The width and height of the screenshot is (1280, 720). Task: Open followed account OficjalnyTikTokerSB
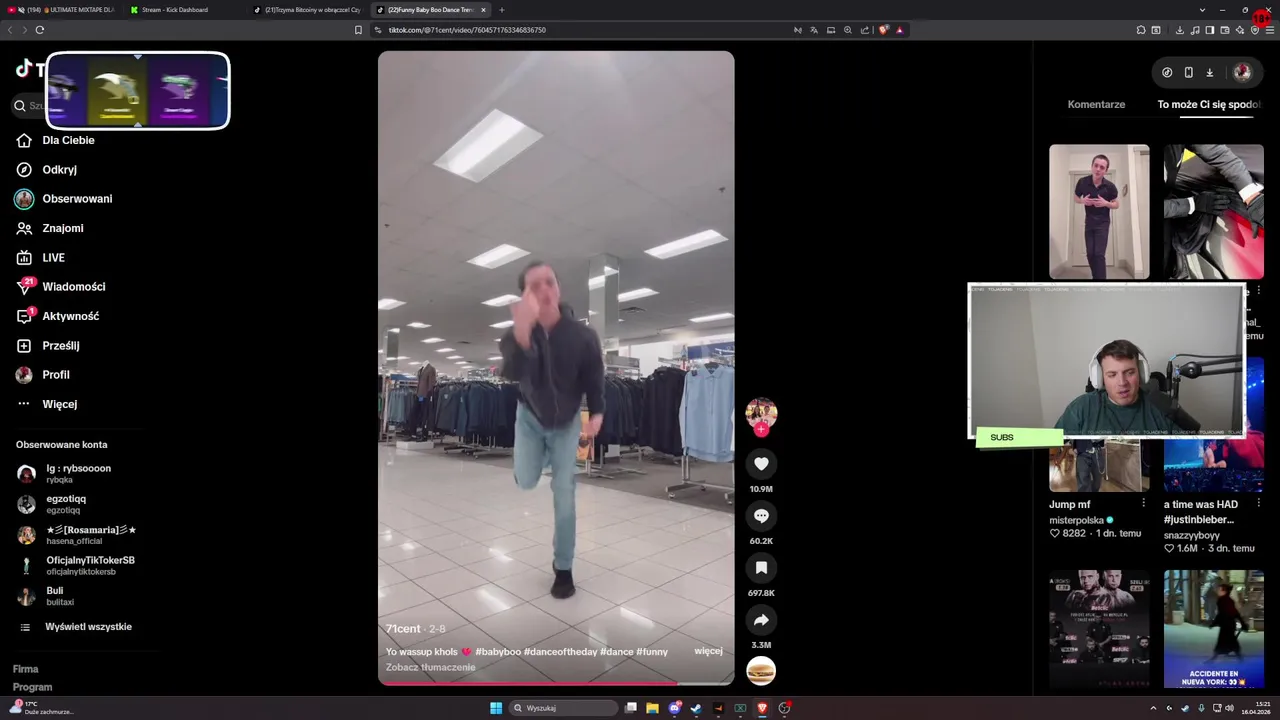click(x=76, y=565)
